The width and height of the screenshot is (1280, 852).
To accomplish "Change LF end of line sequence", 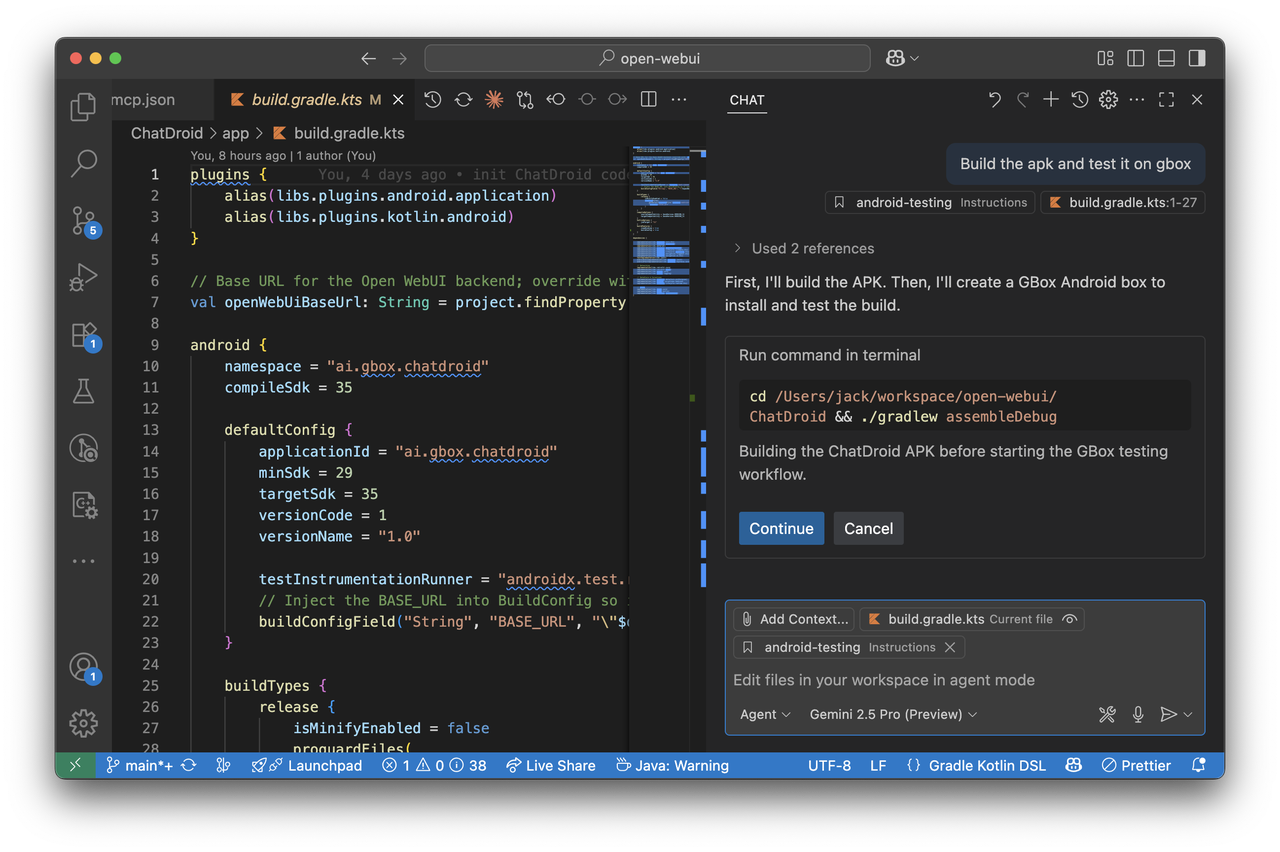I will pyautogui.click(x=878, y=765).
